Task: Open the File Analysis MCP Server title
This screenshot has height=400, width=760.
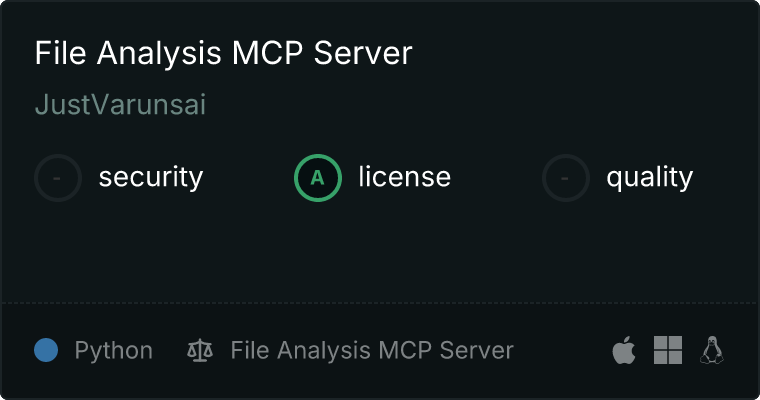Action: [223, 52]
